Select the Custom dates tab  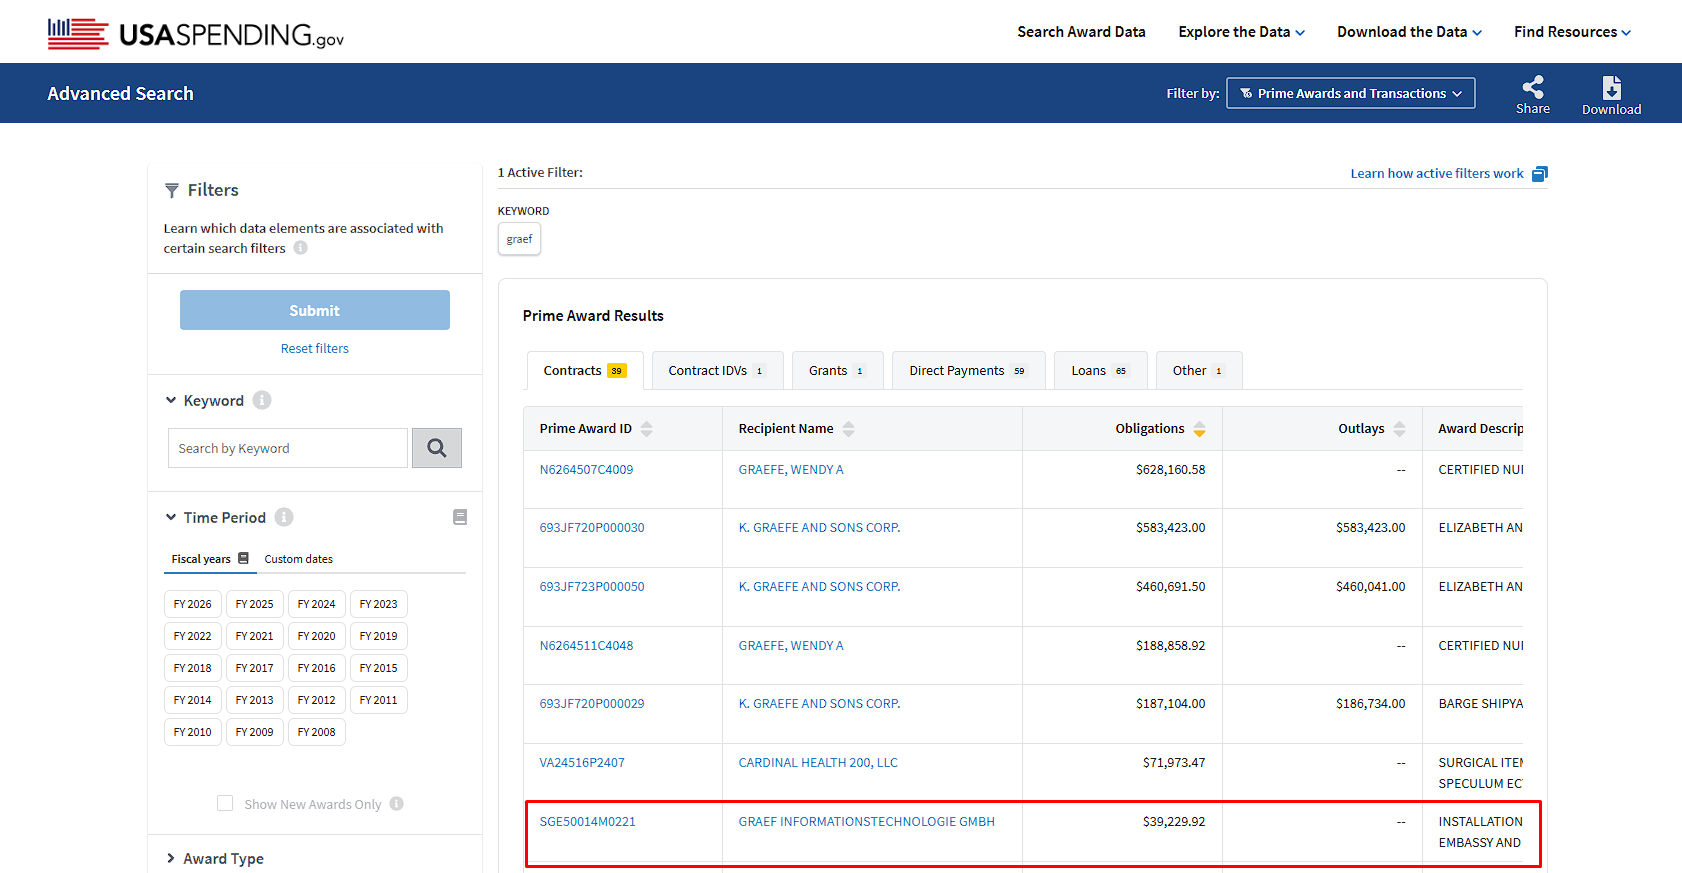[298, 559]
